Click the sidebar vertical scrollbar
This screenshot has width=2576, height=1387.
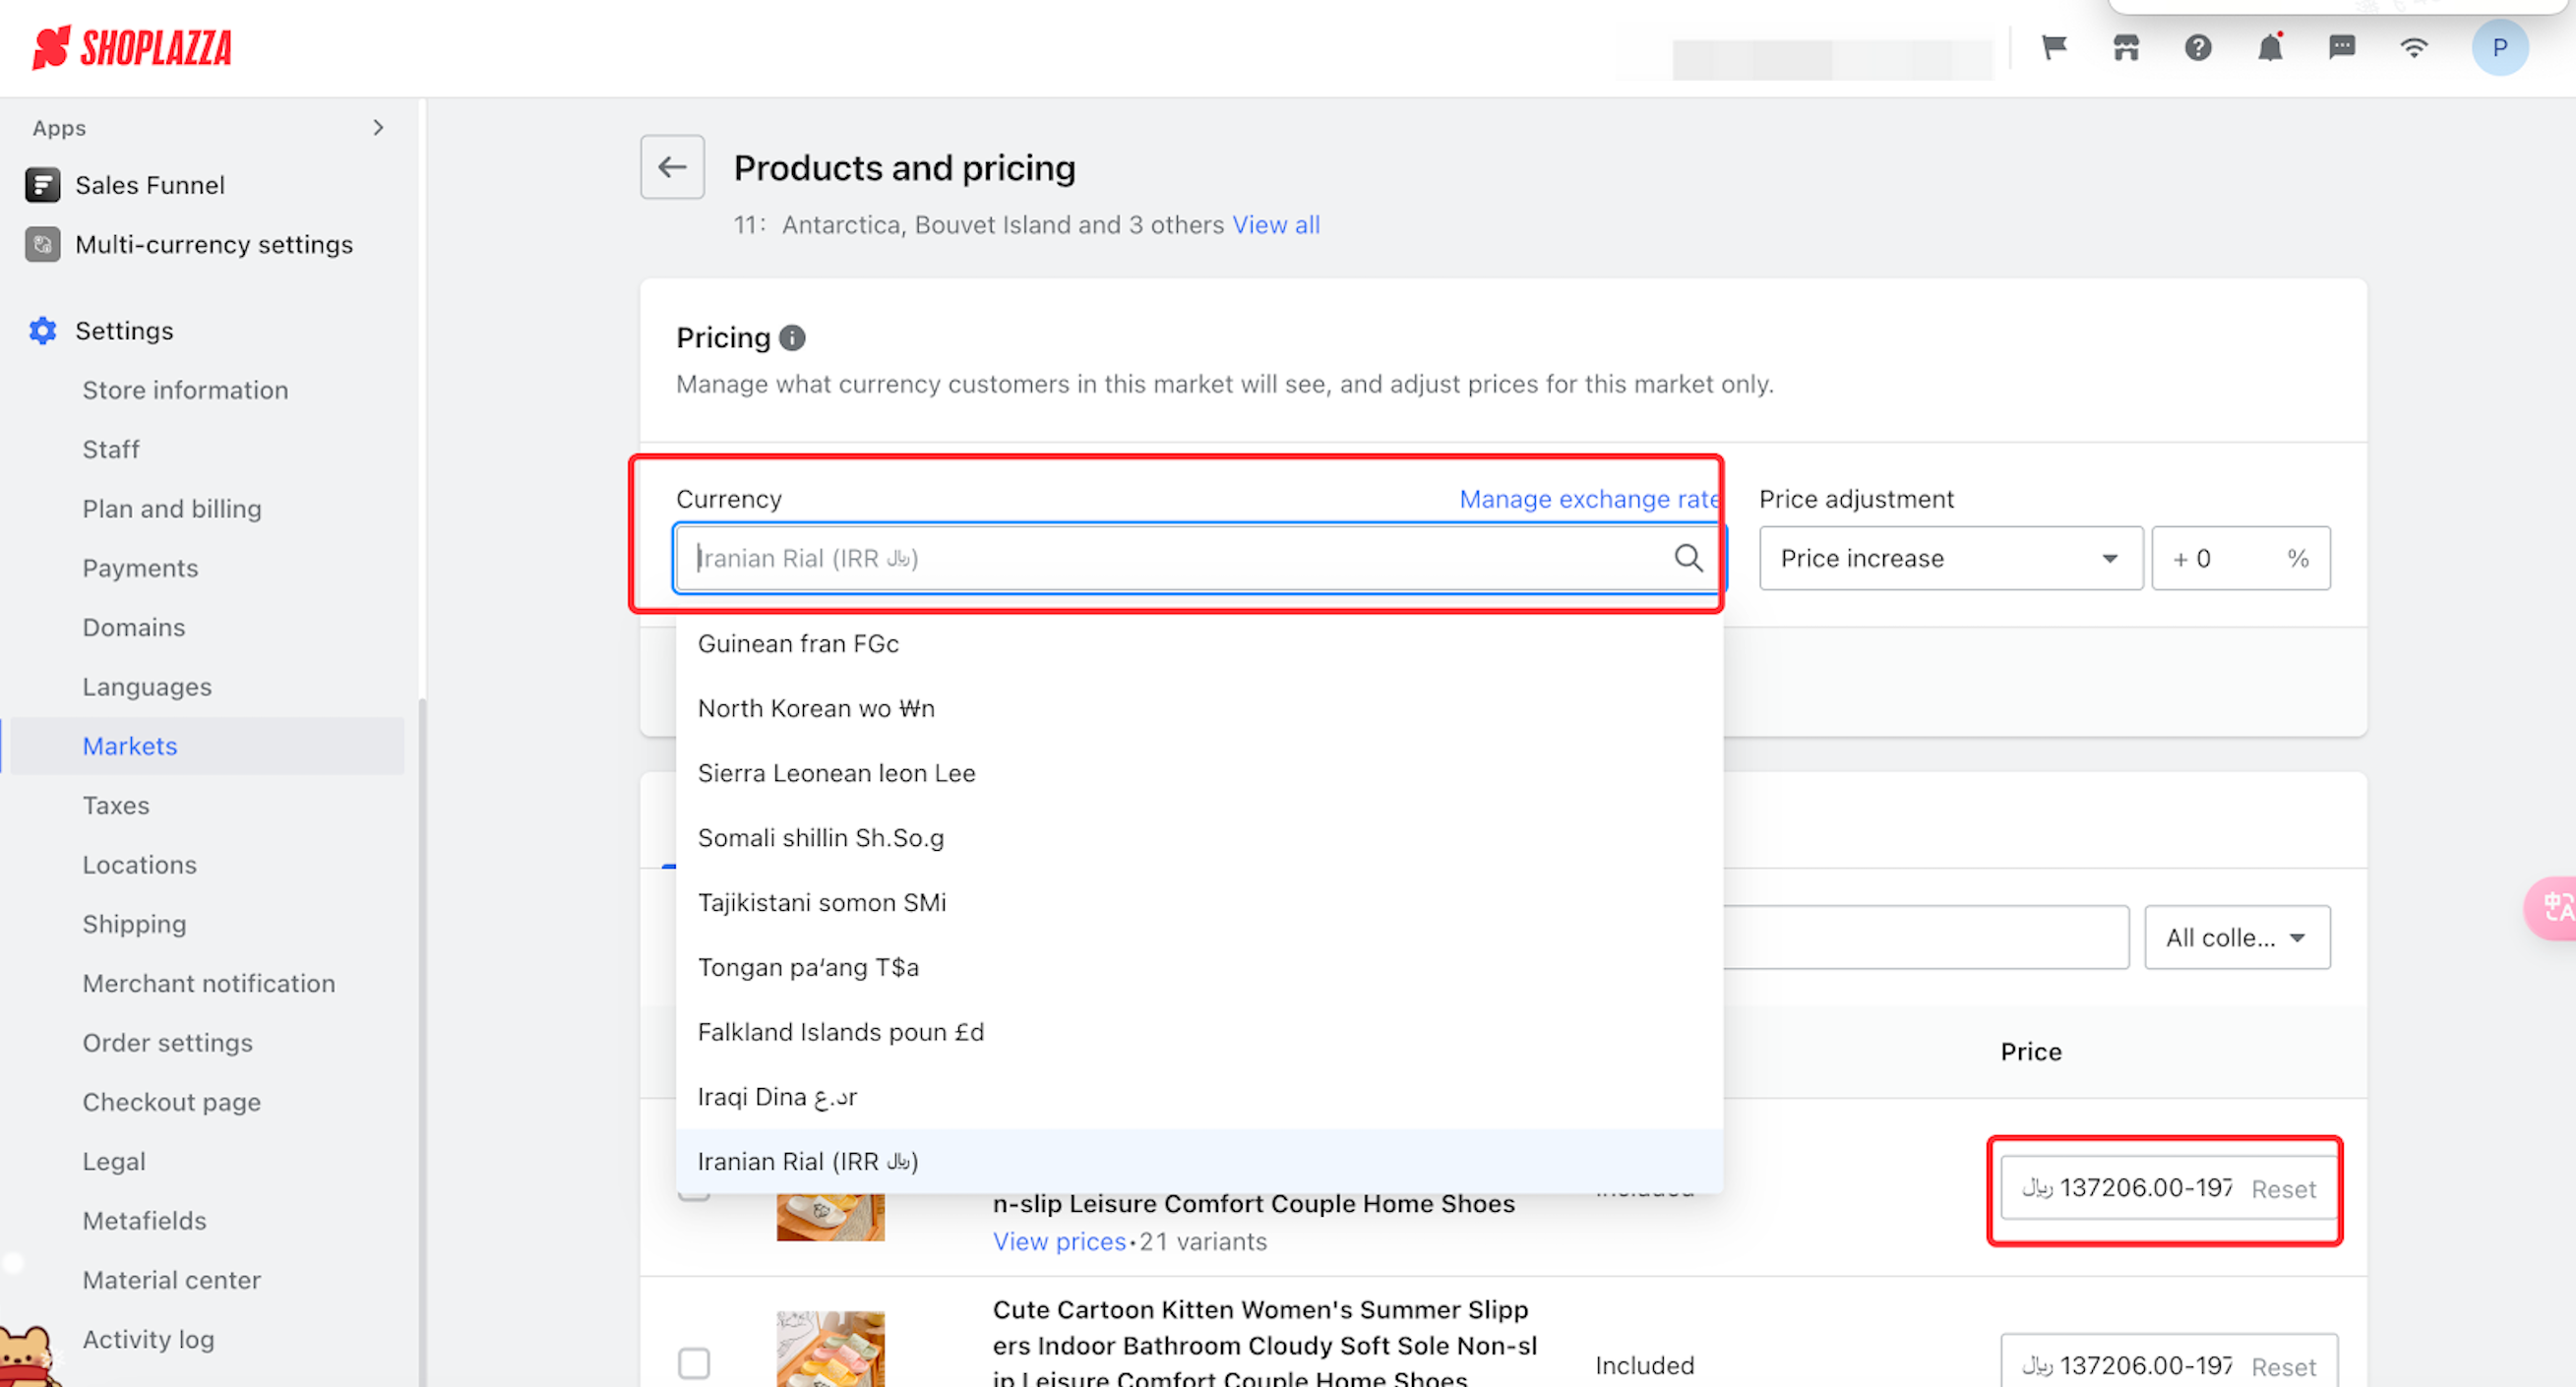(x=422, y=1040)
